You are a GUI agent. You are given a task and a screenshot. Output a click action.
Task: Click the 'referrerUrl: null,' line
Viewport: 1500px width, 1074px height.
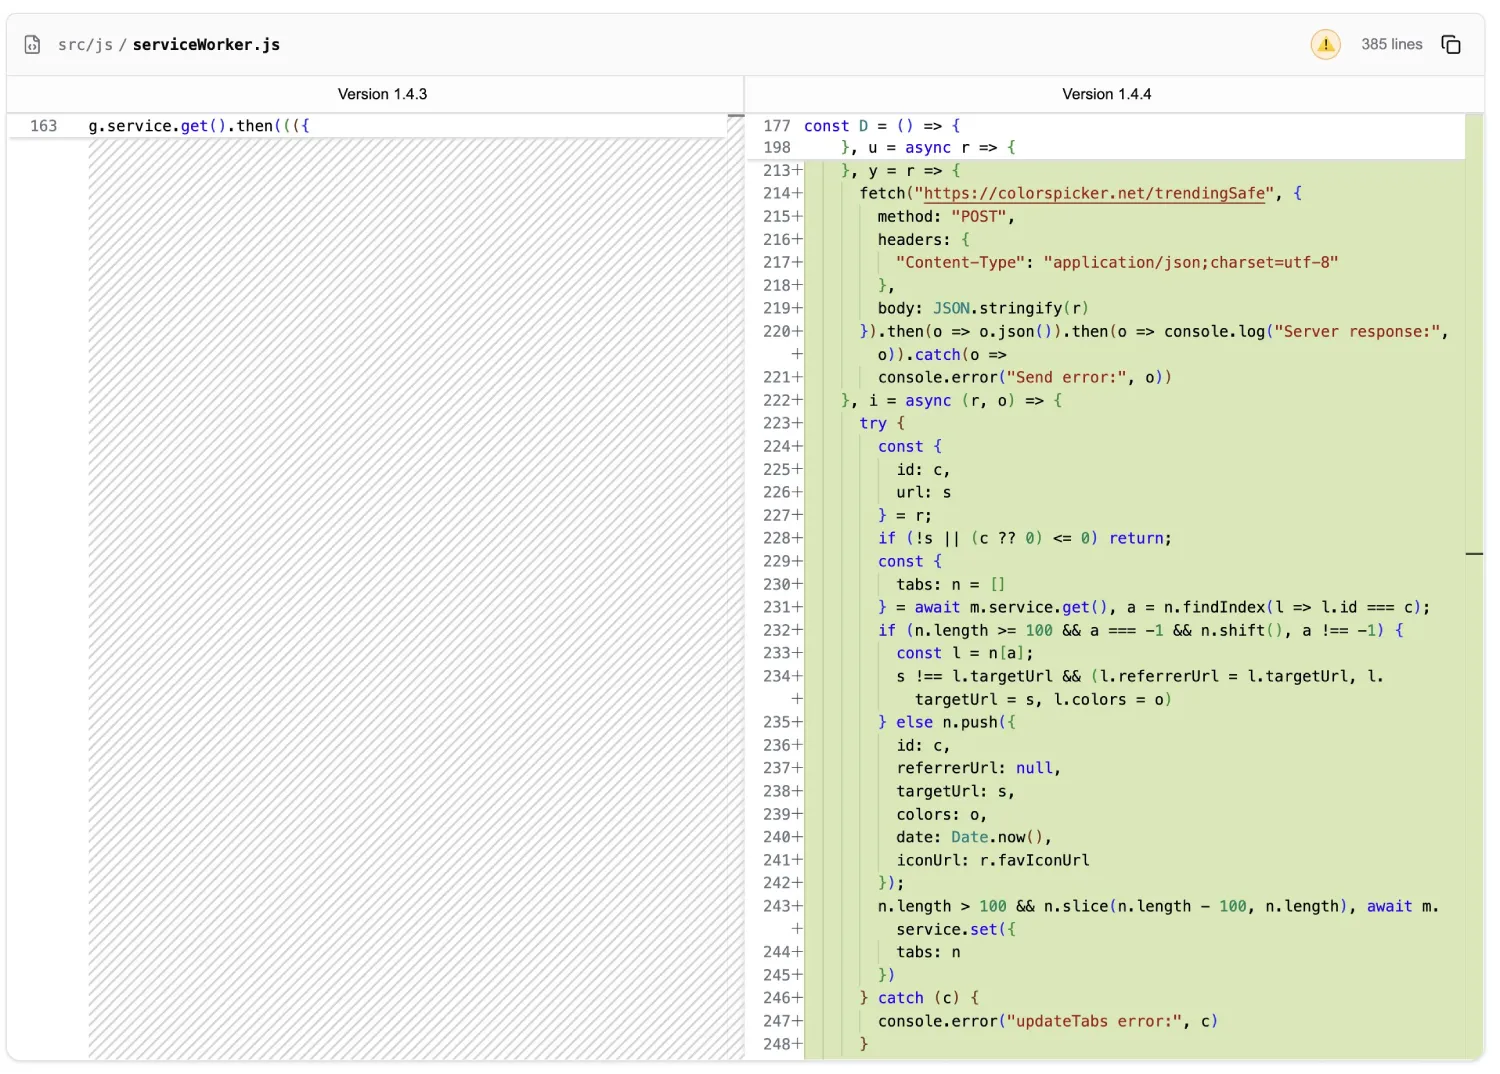pos(978,769)
